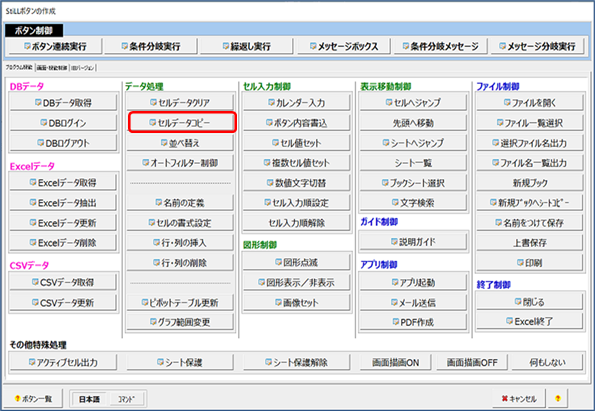Click the 条件分岐実行 button
Viewport: 595px width, 411px height.
coord(151,46)
